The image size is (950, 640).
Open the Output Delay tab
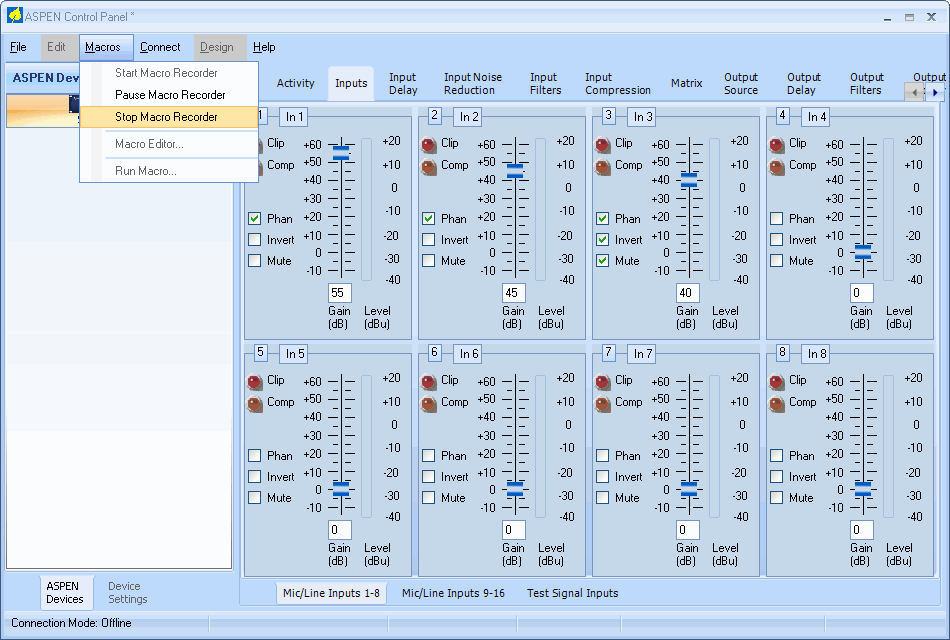pos(803,84)
